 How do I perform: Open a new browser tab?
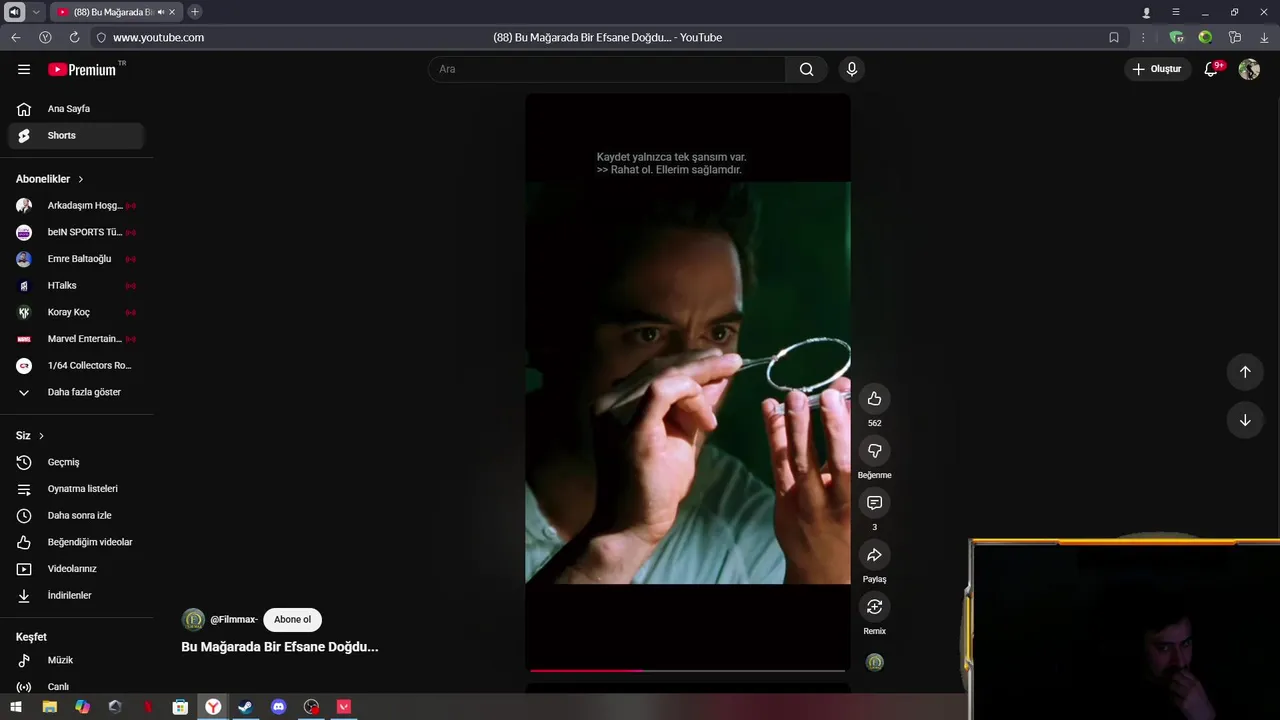(195, 12)
